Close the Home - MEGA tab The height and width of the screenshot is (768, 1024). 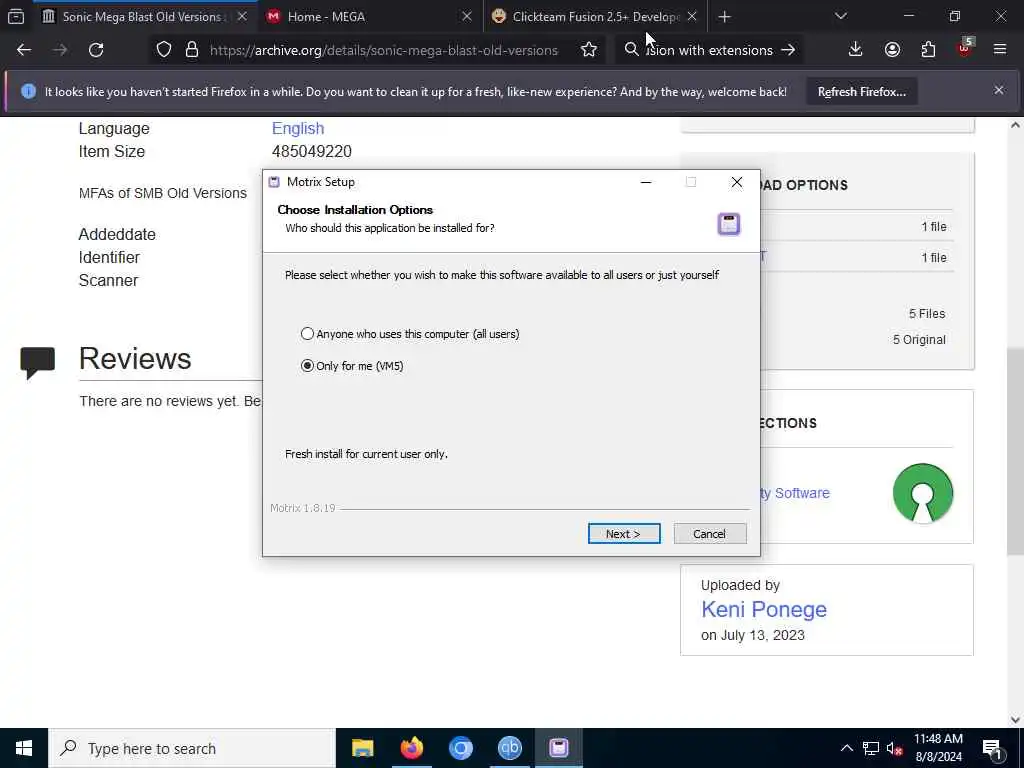(x=467, y=16)
